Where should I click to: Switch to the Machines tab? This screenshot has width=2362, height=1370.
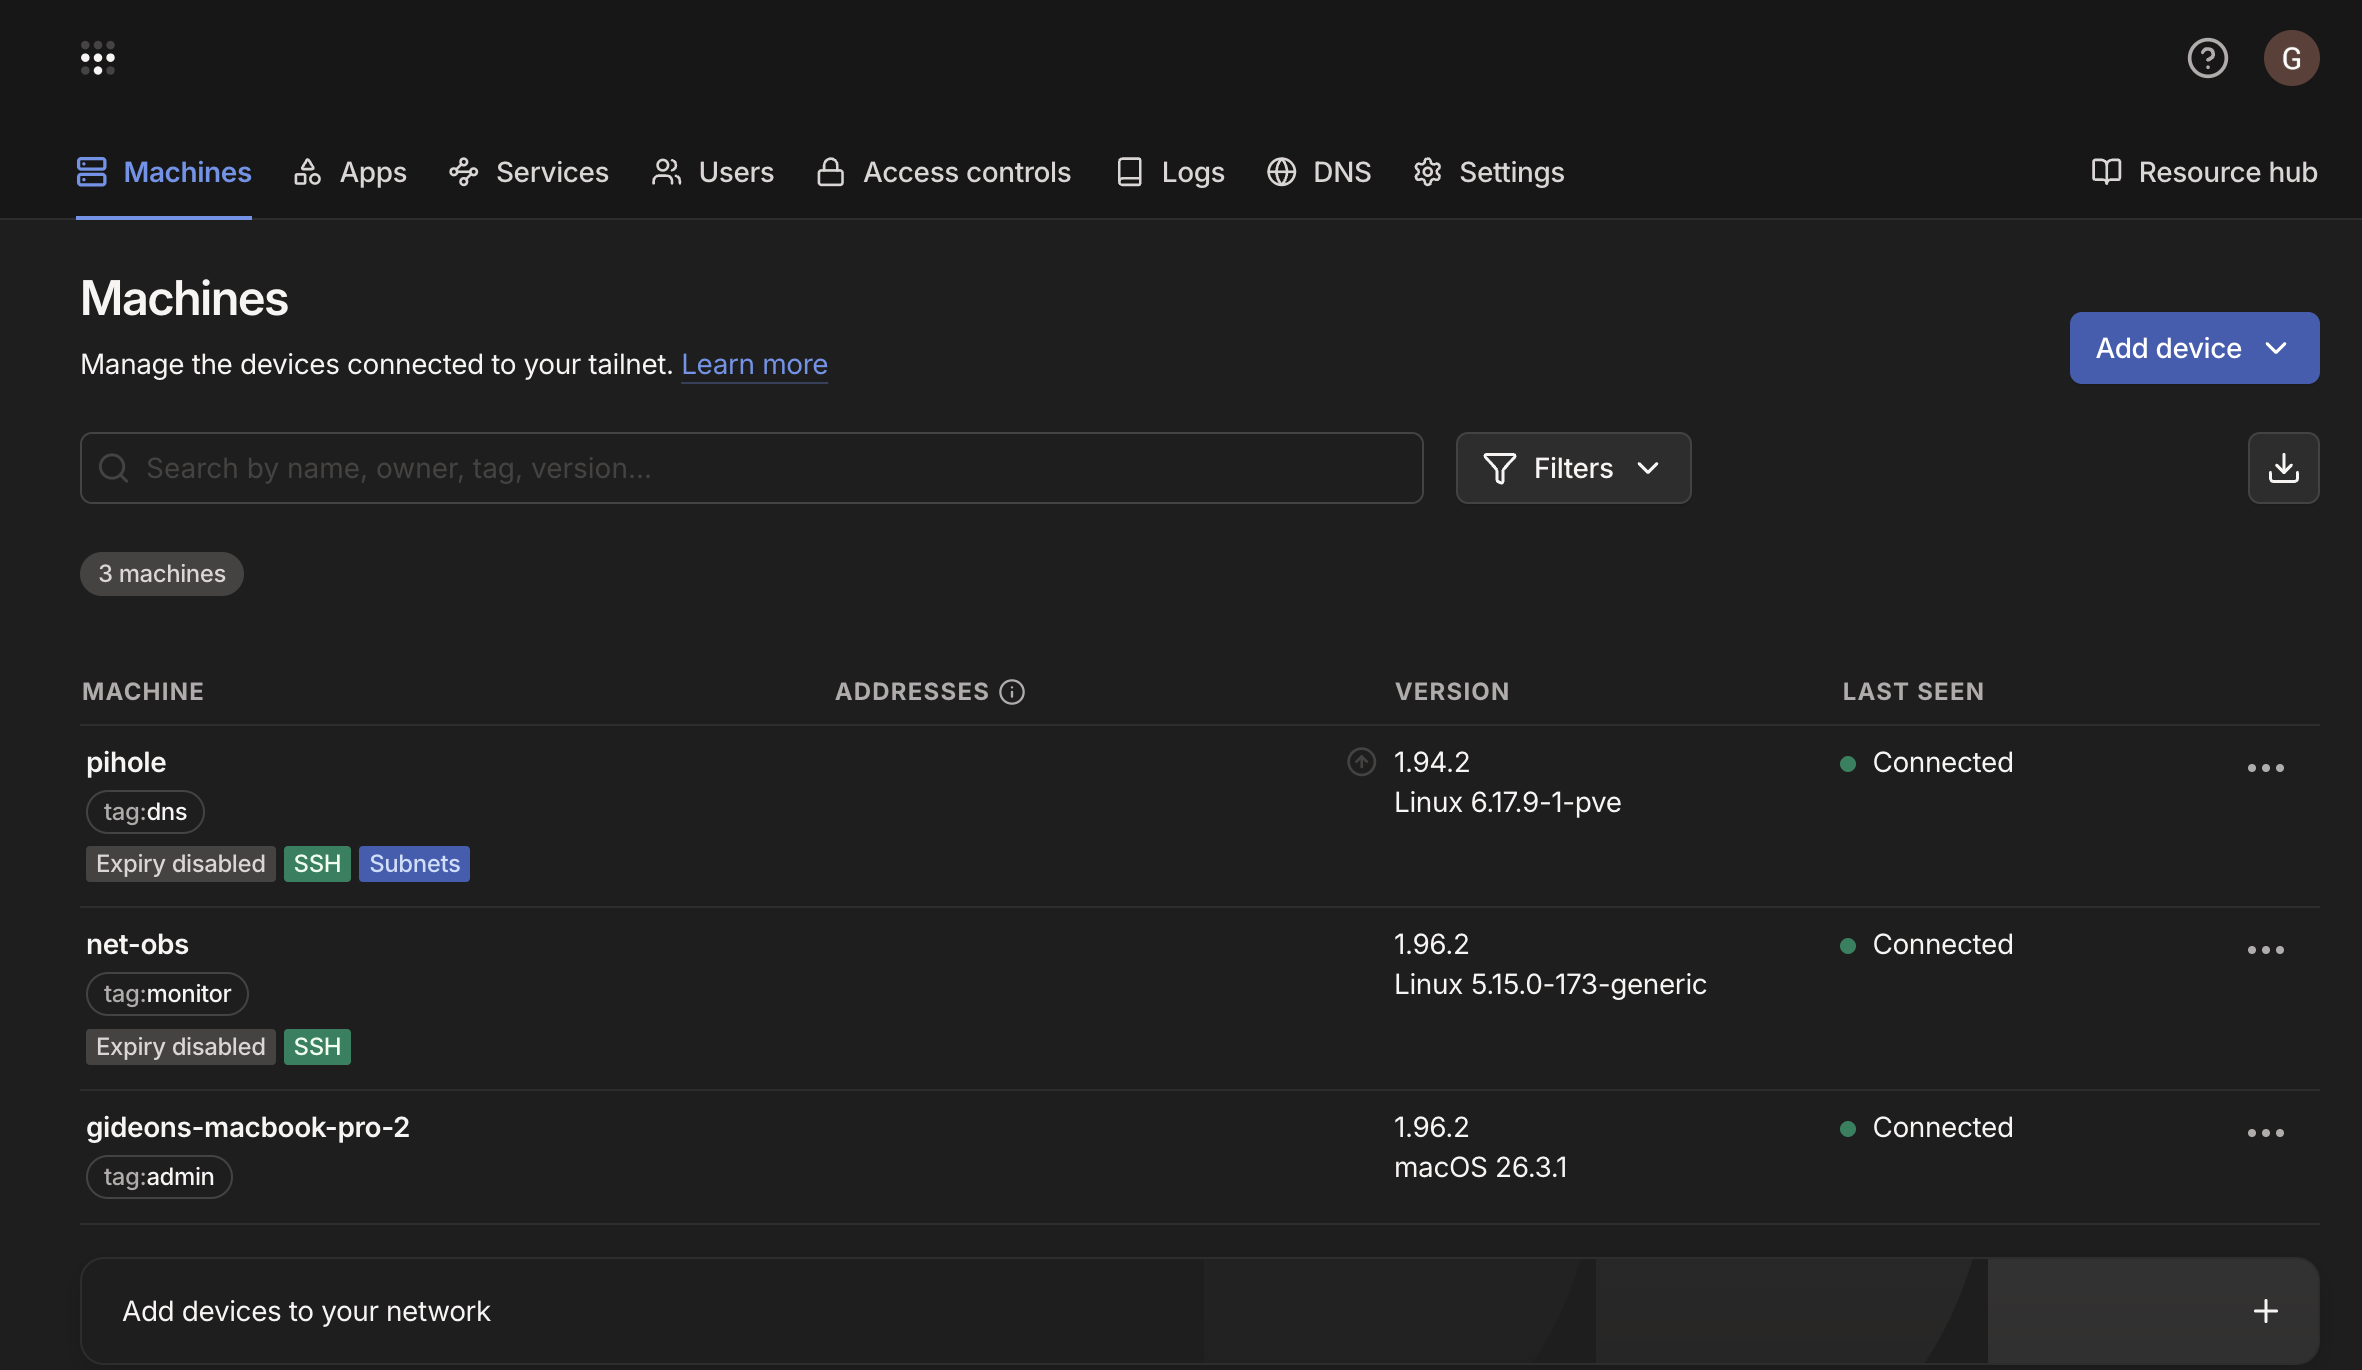coord(164,172)
